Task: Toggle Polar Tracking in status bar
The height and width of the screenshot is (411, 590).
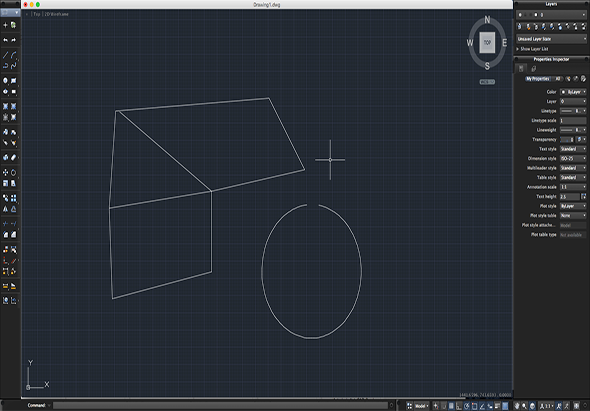Action: pos(467,406)
